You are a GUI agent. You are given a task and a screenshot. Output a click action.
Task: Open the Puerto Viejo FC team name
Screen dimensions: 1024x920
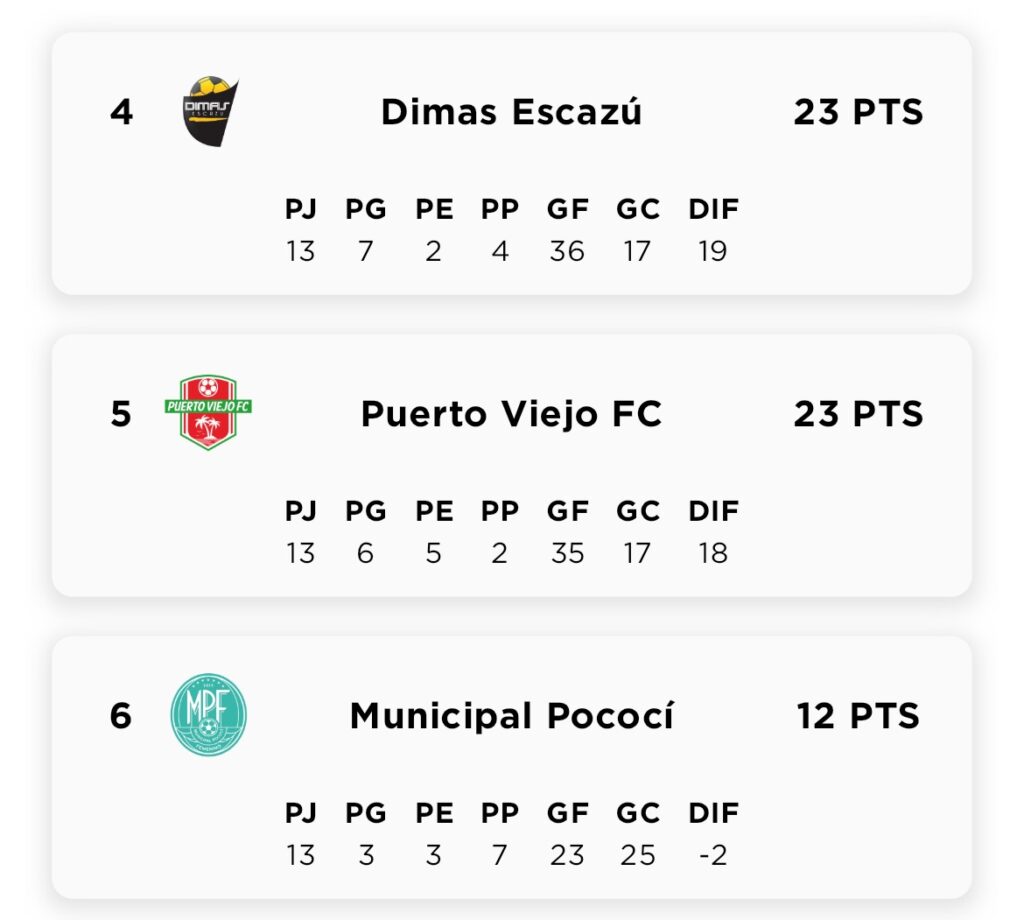[x=511, y=414]
